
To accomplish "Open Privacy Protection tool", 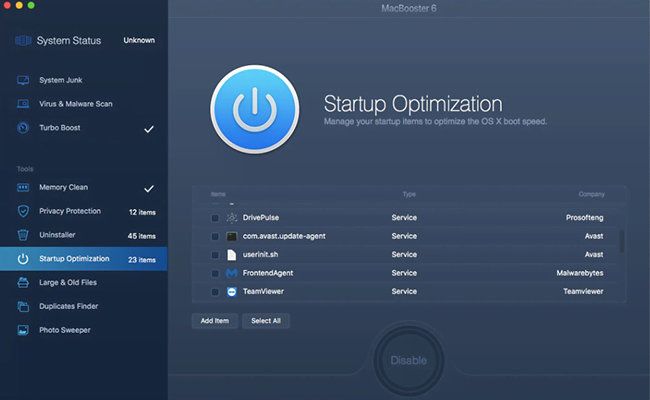I will coord(84,211).
